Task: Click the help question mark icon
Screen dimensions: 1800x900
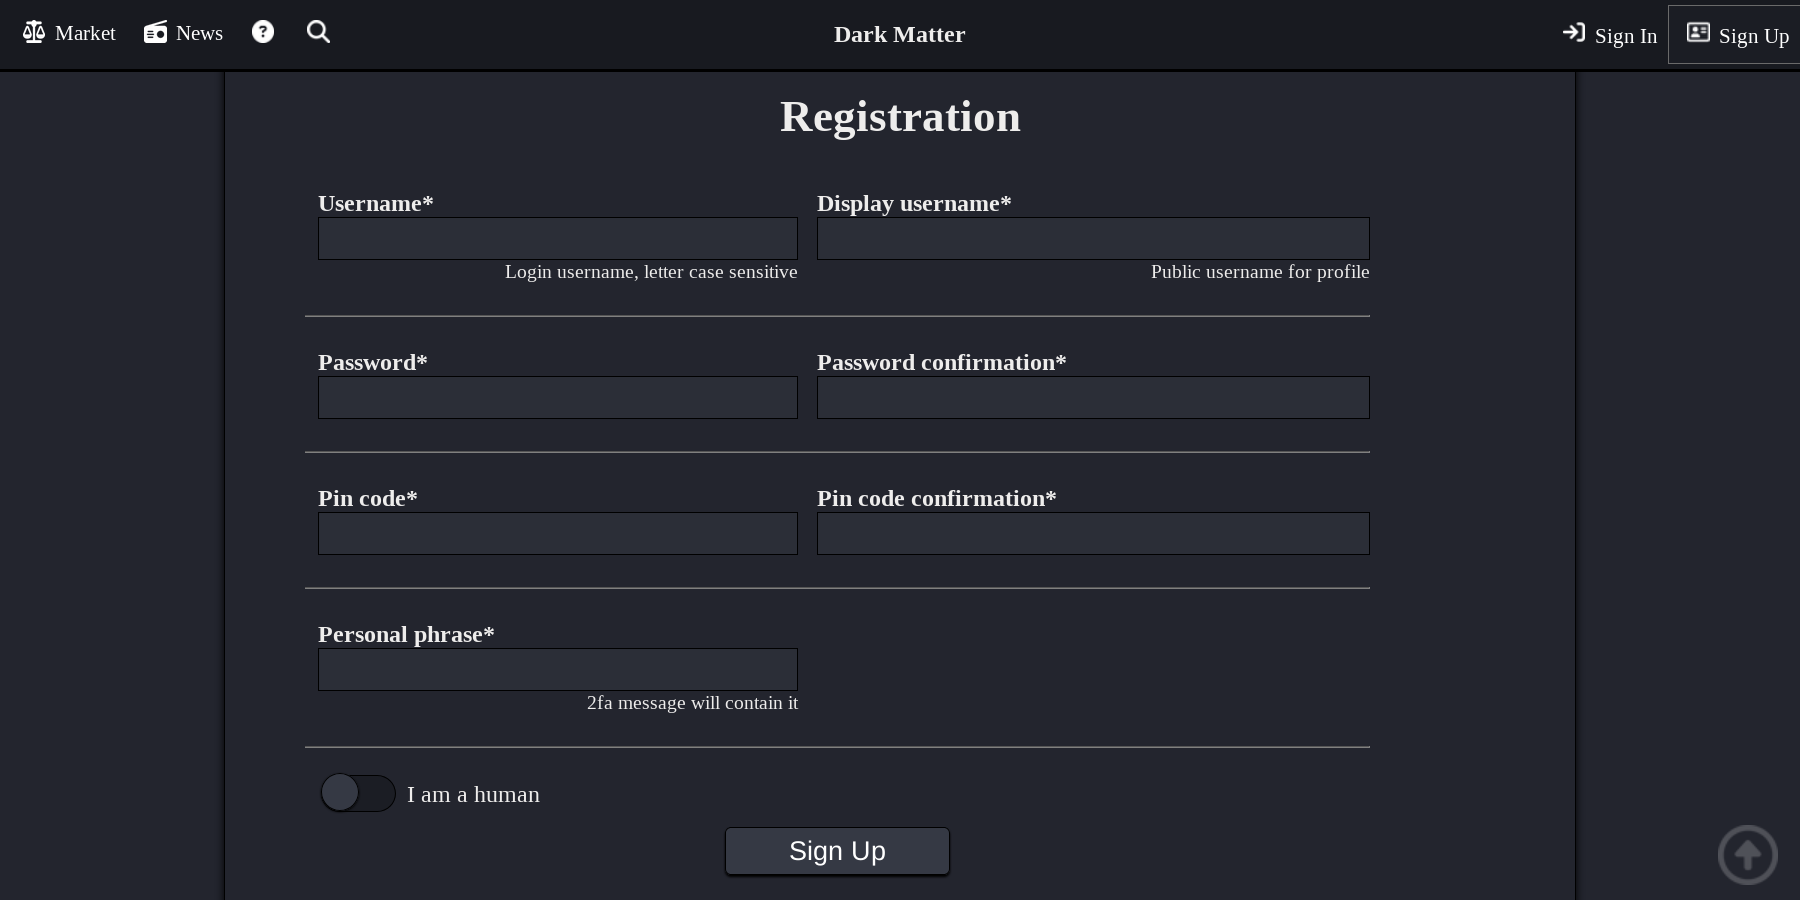Action: [262, 31]
